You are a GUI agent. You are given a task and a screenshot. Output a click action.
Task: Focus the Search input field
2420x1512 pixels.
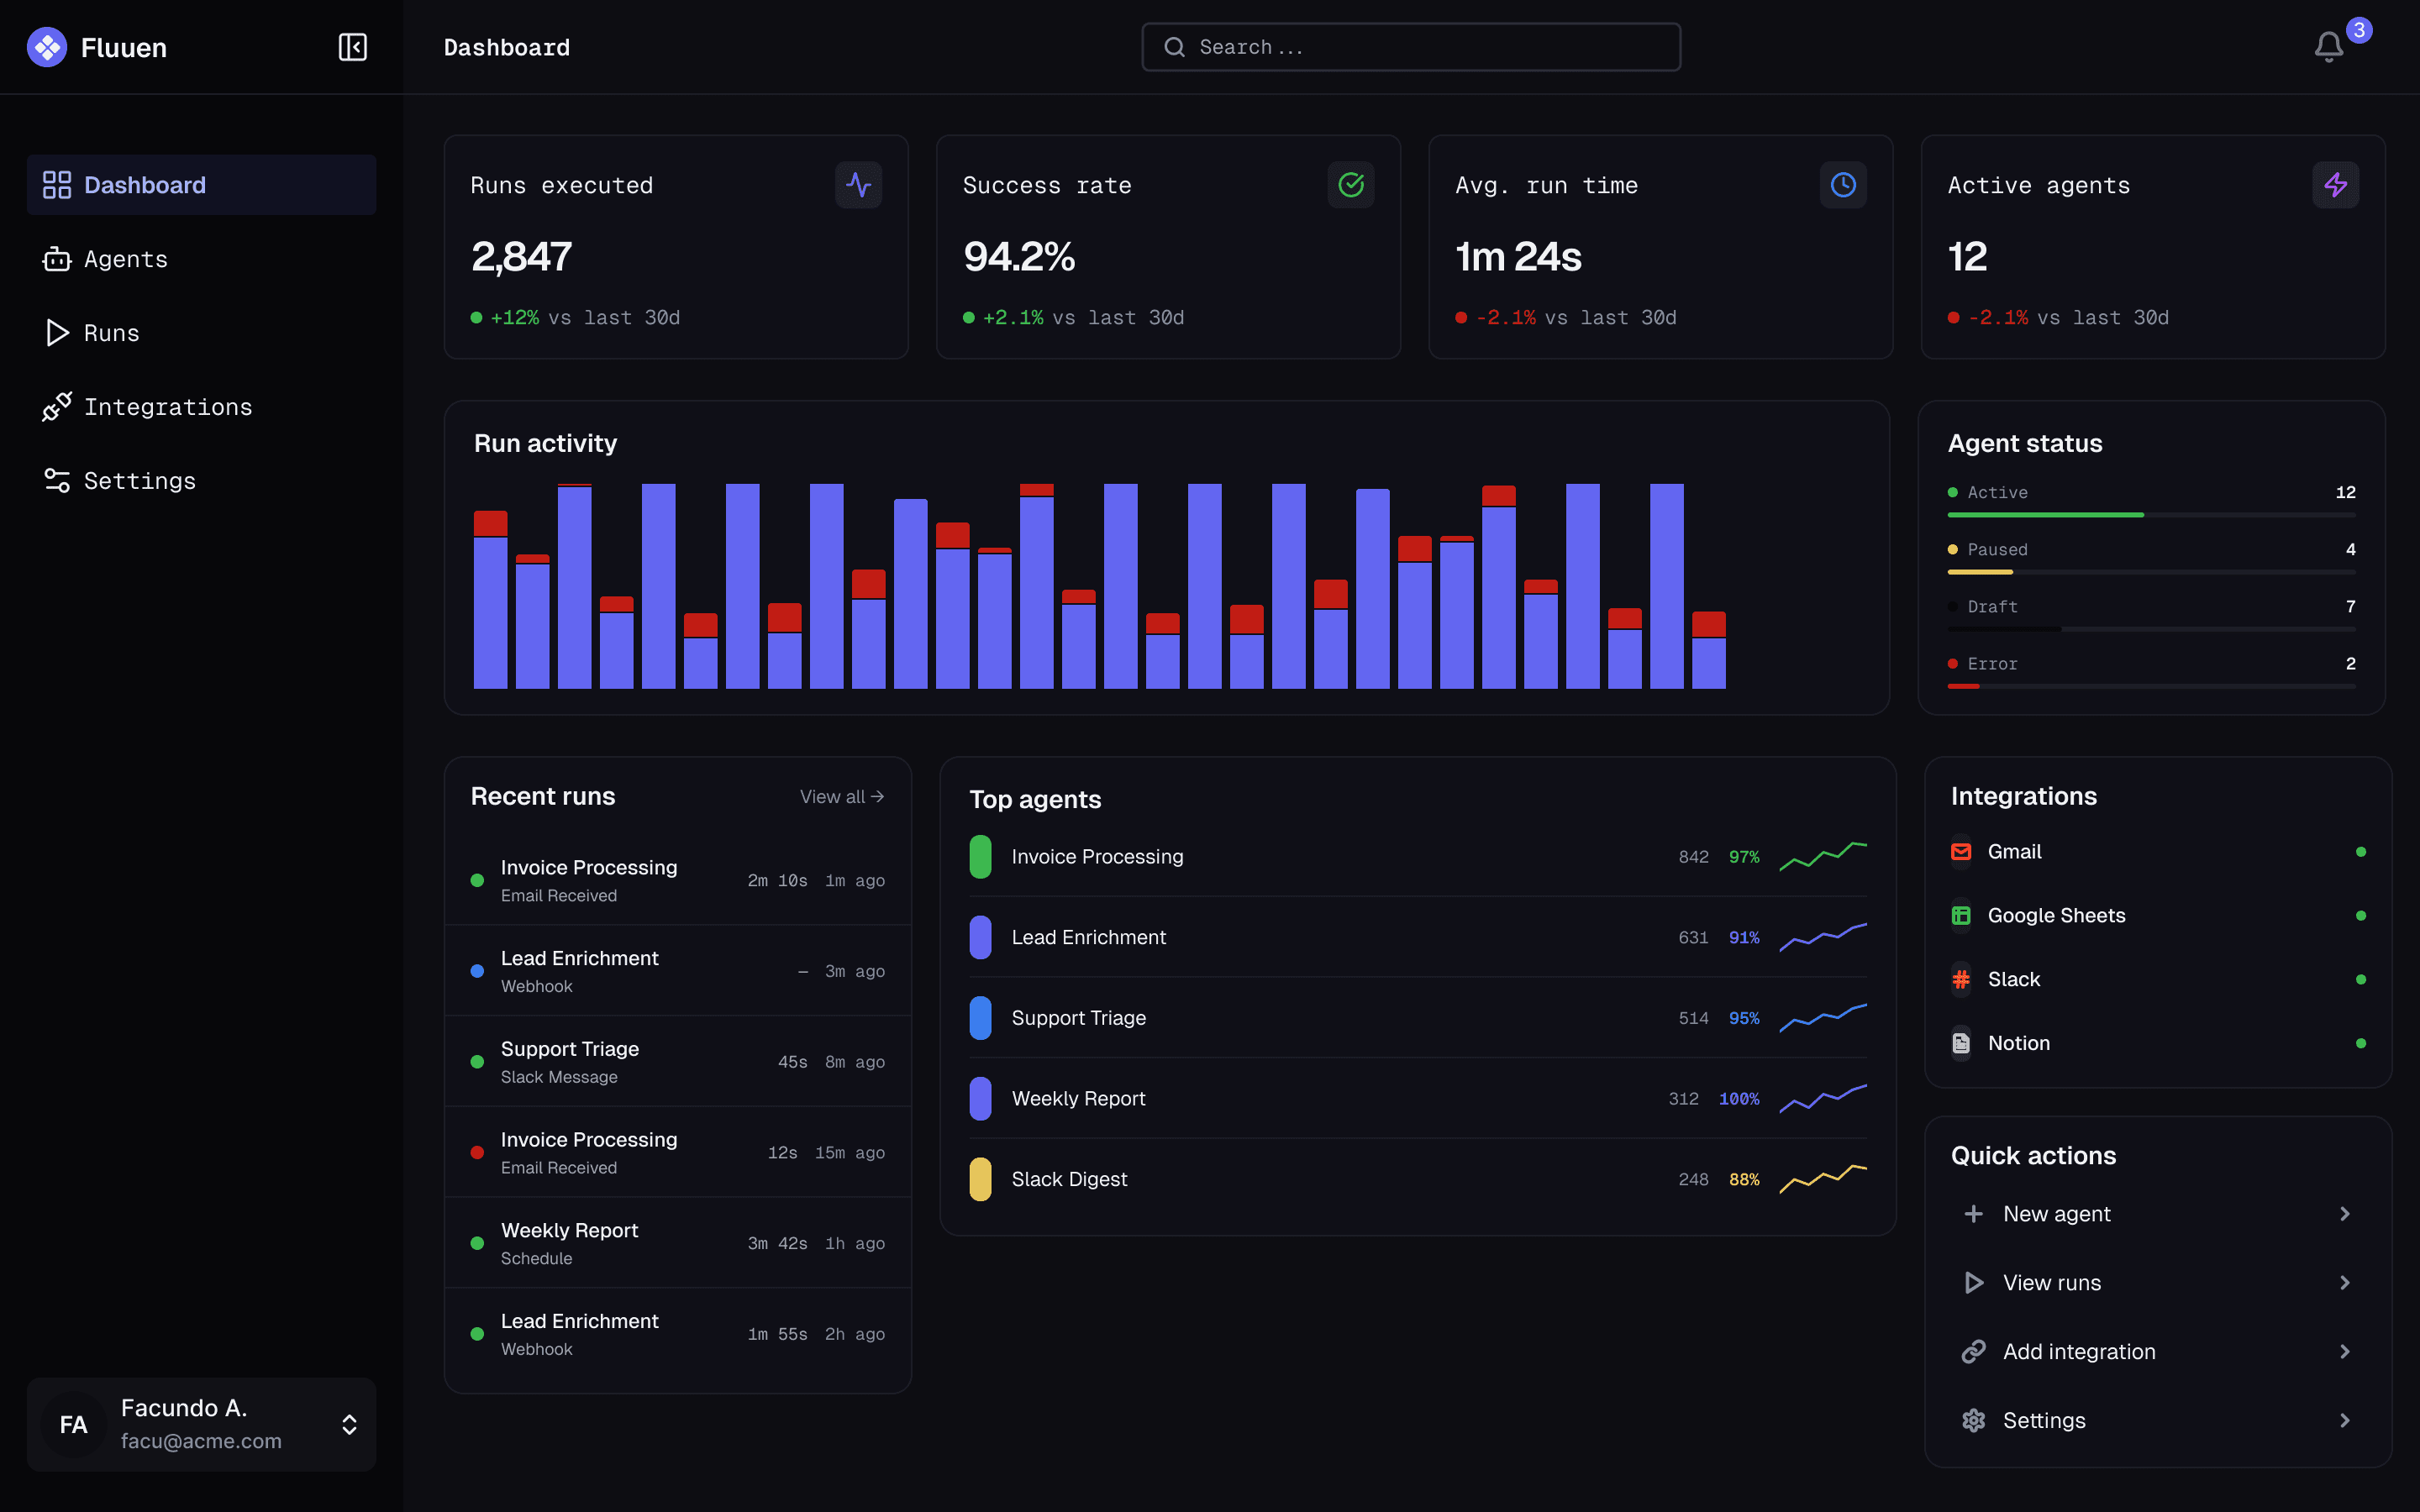[1410, 47]
